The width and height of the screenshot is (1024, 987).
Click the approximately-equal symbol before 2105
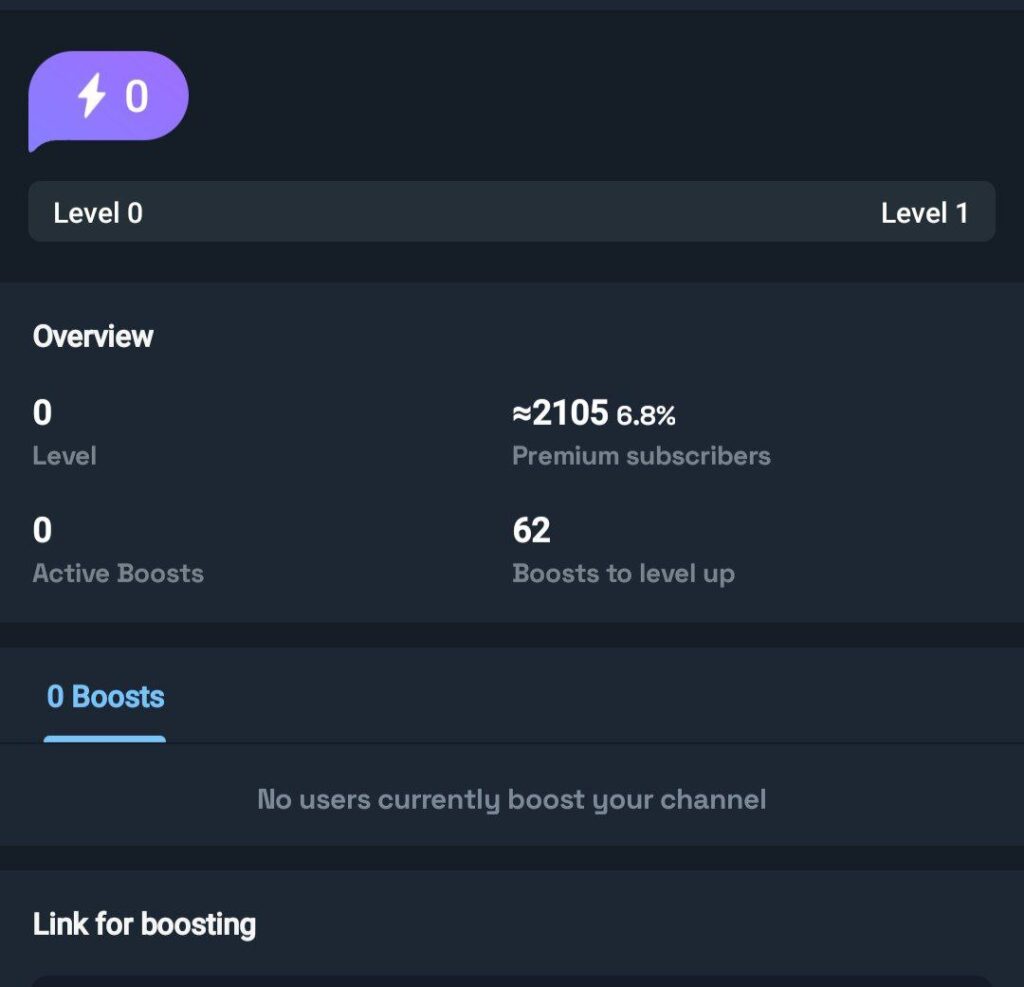(521, 413)
